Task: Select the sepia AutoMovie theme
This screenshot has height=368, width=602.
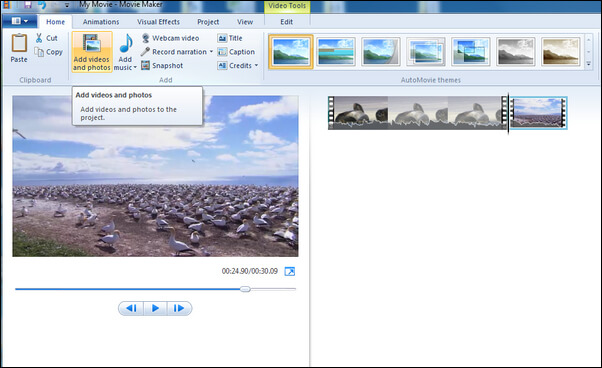Action: [x=561, y=52]
